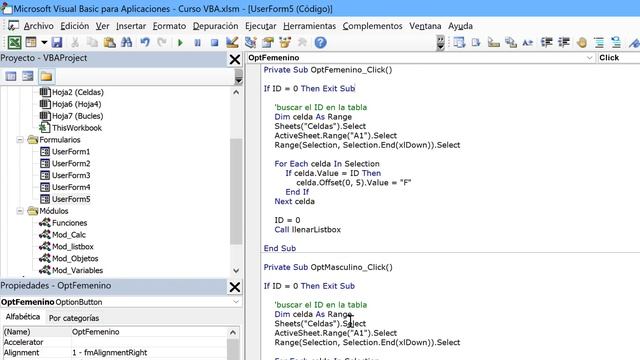This screenshot has width=640, height=360.
Task: Open Project Explorer toolbar icon
Action: point(250,42)
